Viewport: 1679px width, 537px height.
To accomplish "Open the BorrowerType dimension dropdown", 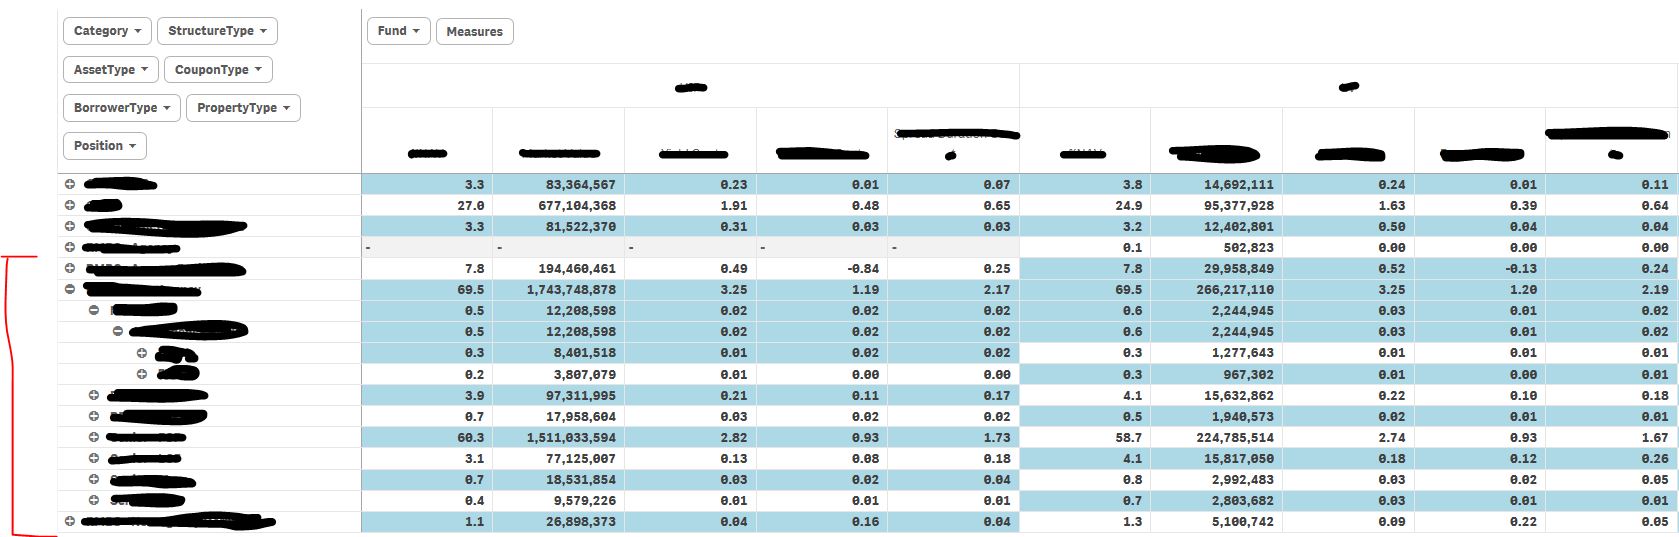I will [x=122, y=108].
